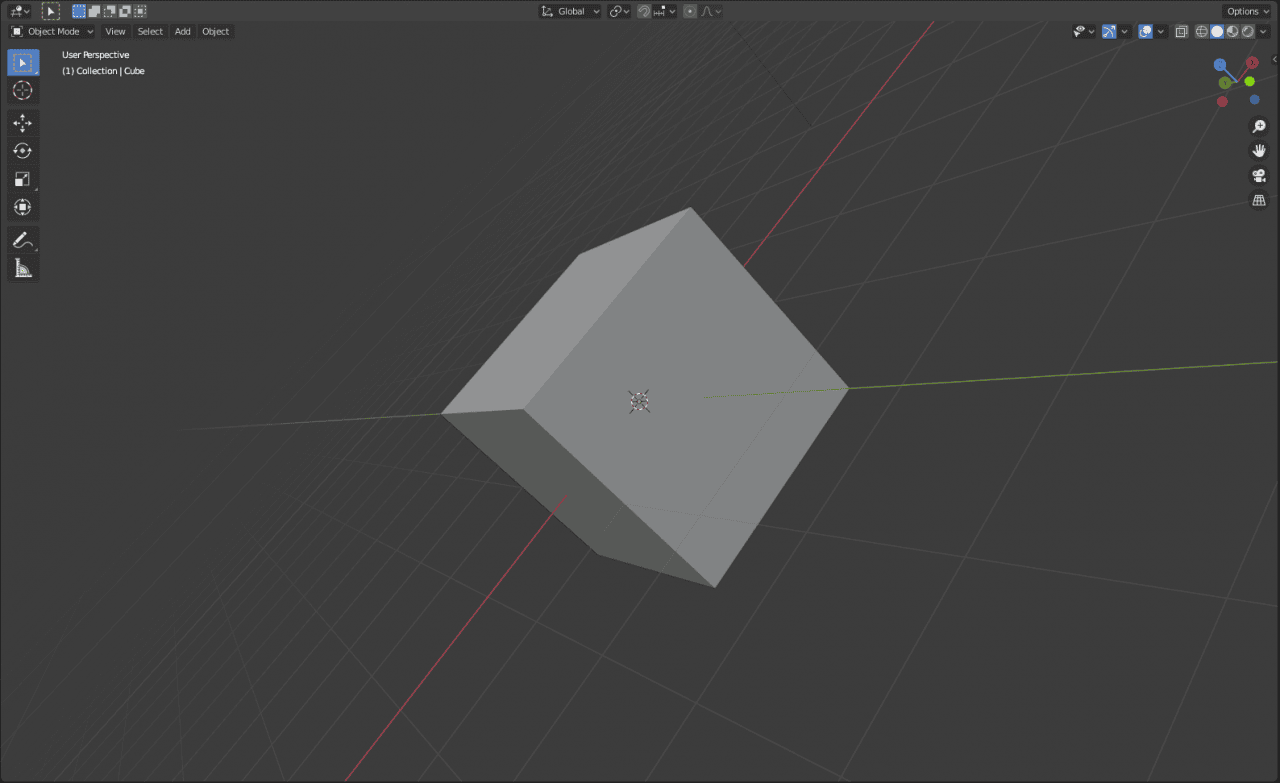Open the Object menu
Screen dimensions: 1280x783
[215, 31]
